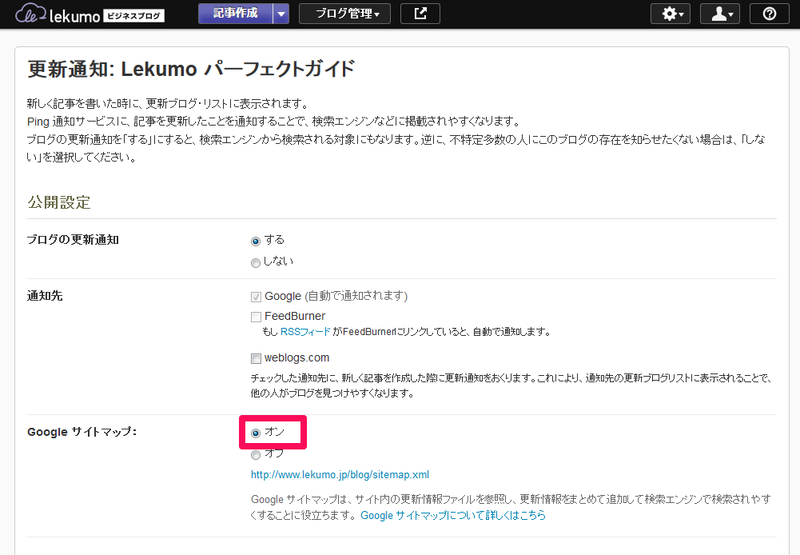Select オフ for Google sitemap
The image size is (800, 555).
click(256, 455)
